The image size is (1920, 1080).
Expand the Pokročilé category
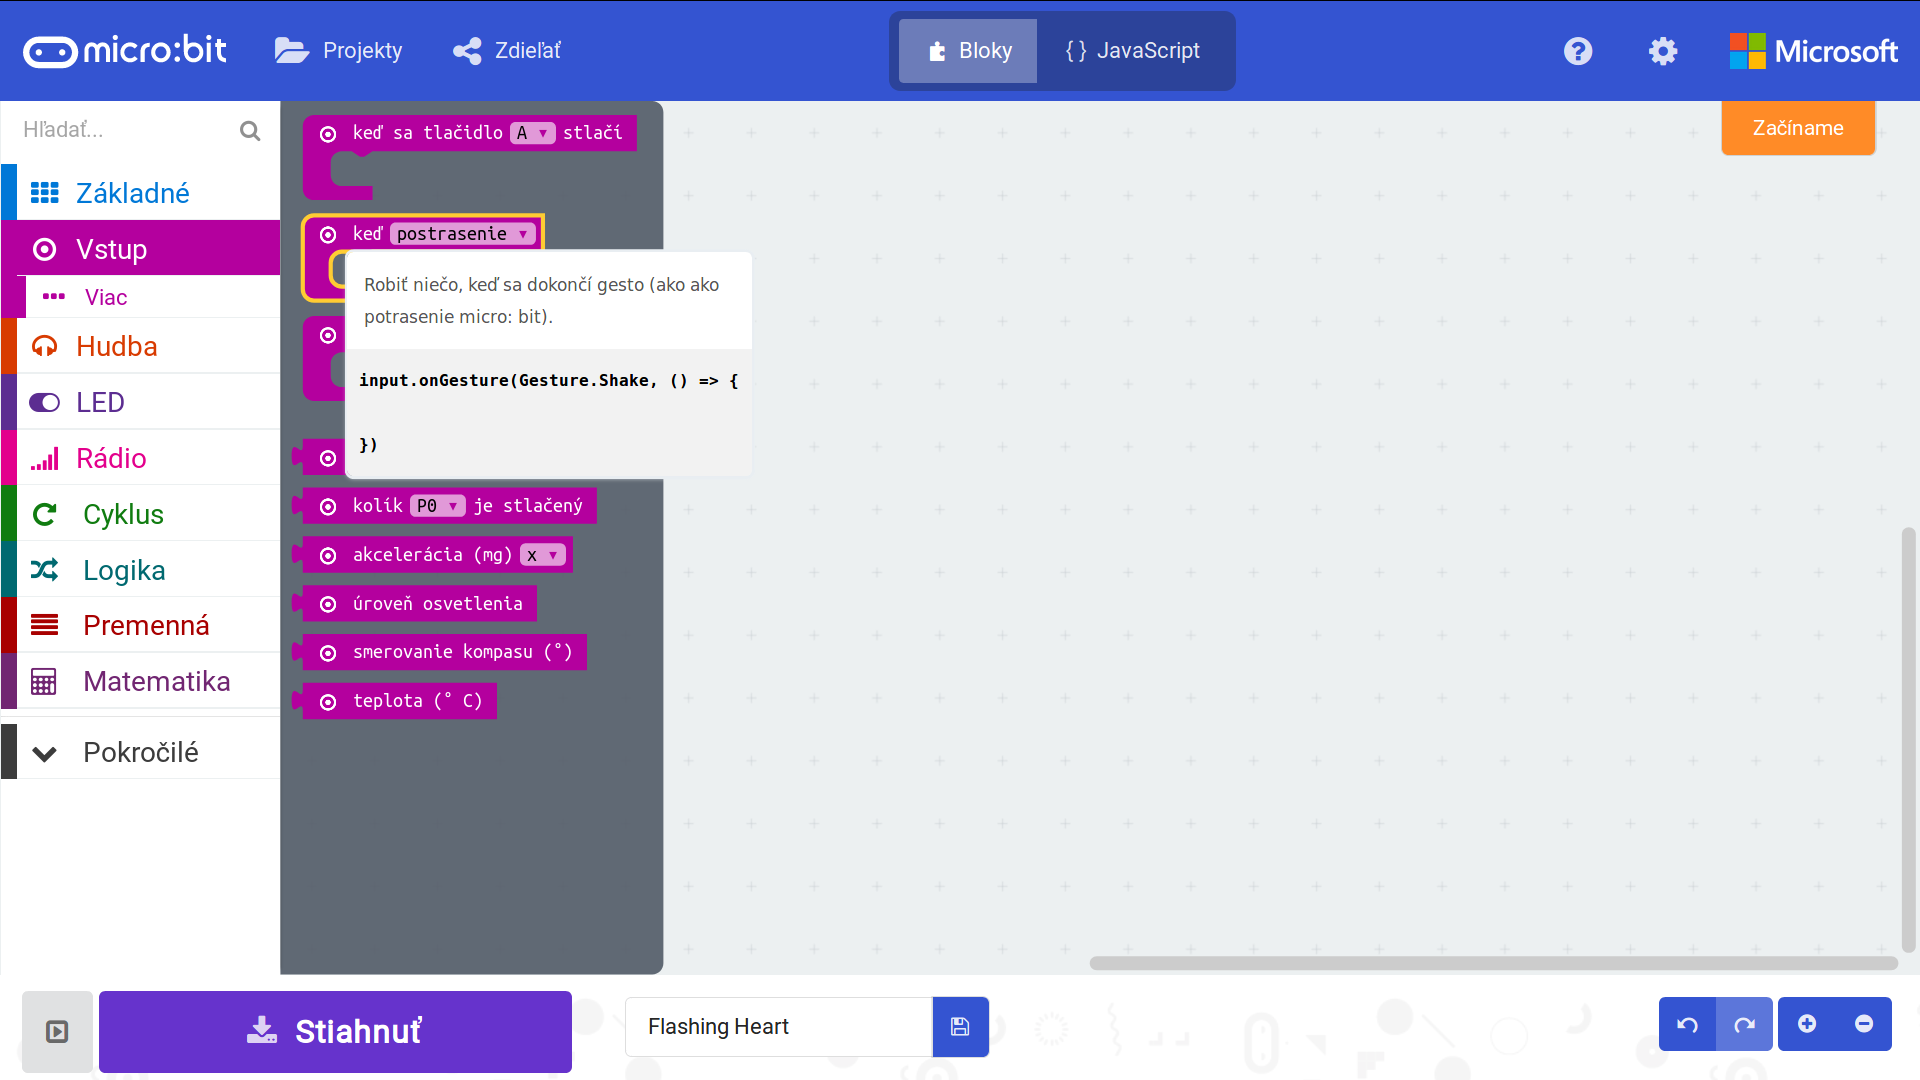coord(140,752)
